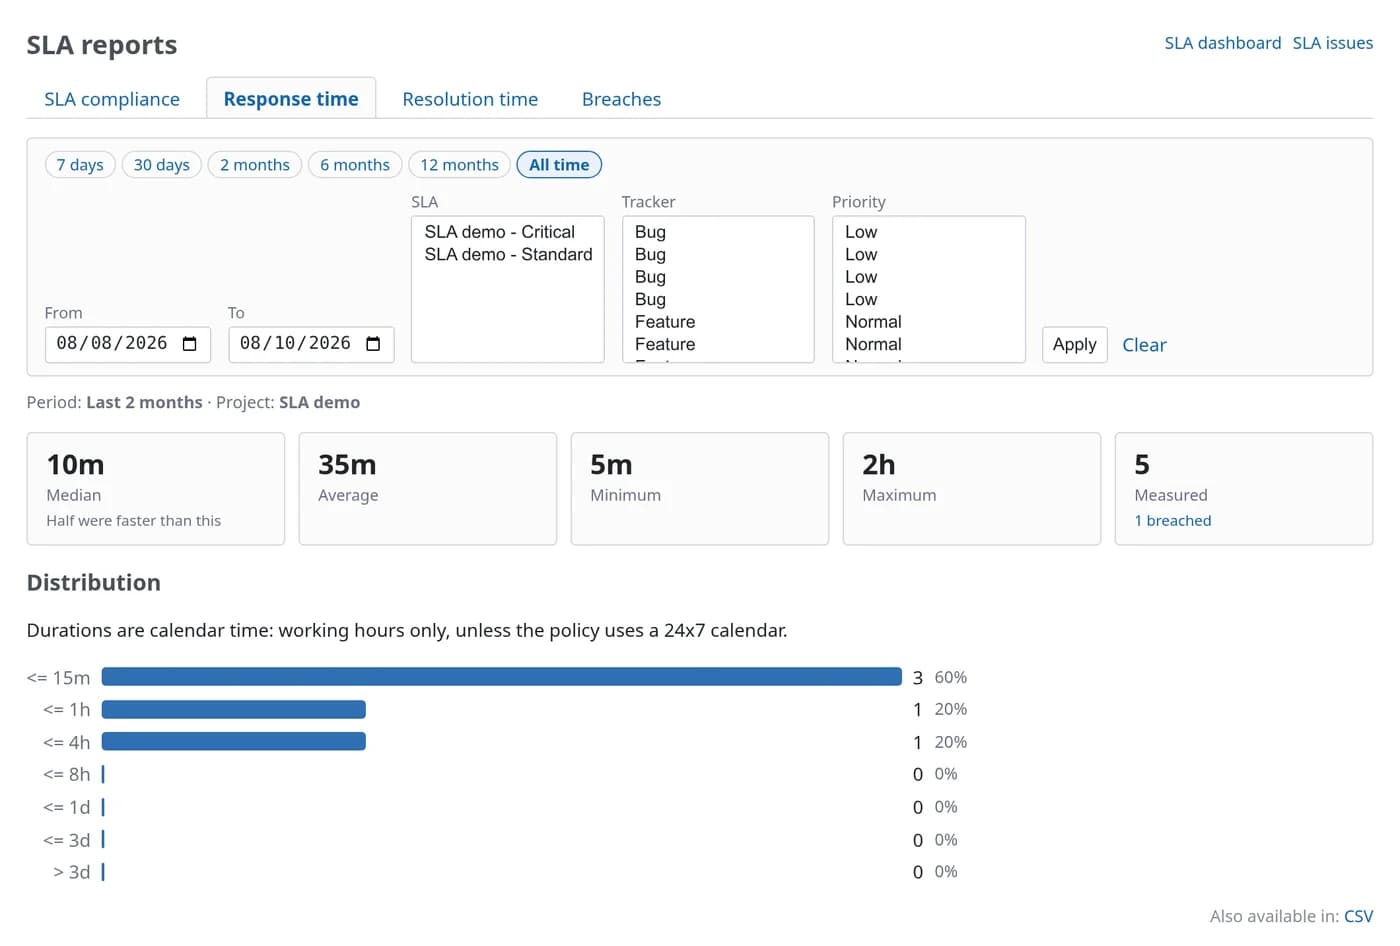Switch to the SLA compliance tab
The width and height of the screenshot is (1400, 946).
(x=112, y=99)
